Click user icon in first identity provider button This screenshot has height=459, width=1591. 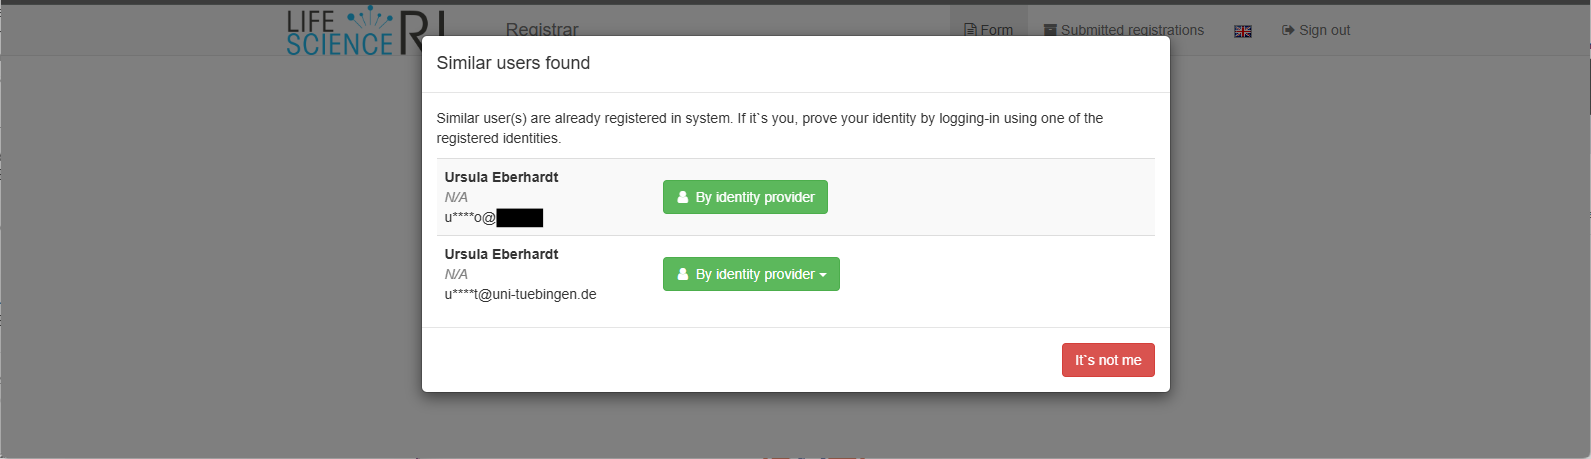click(x=683, y=197)
